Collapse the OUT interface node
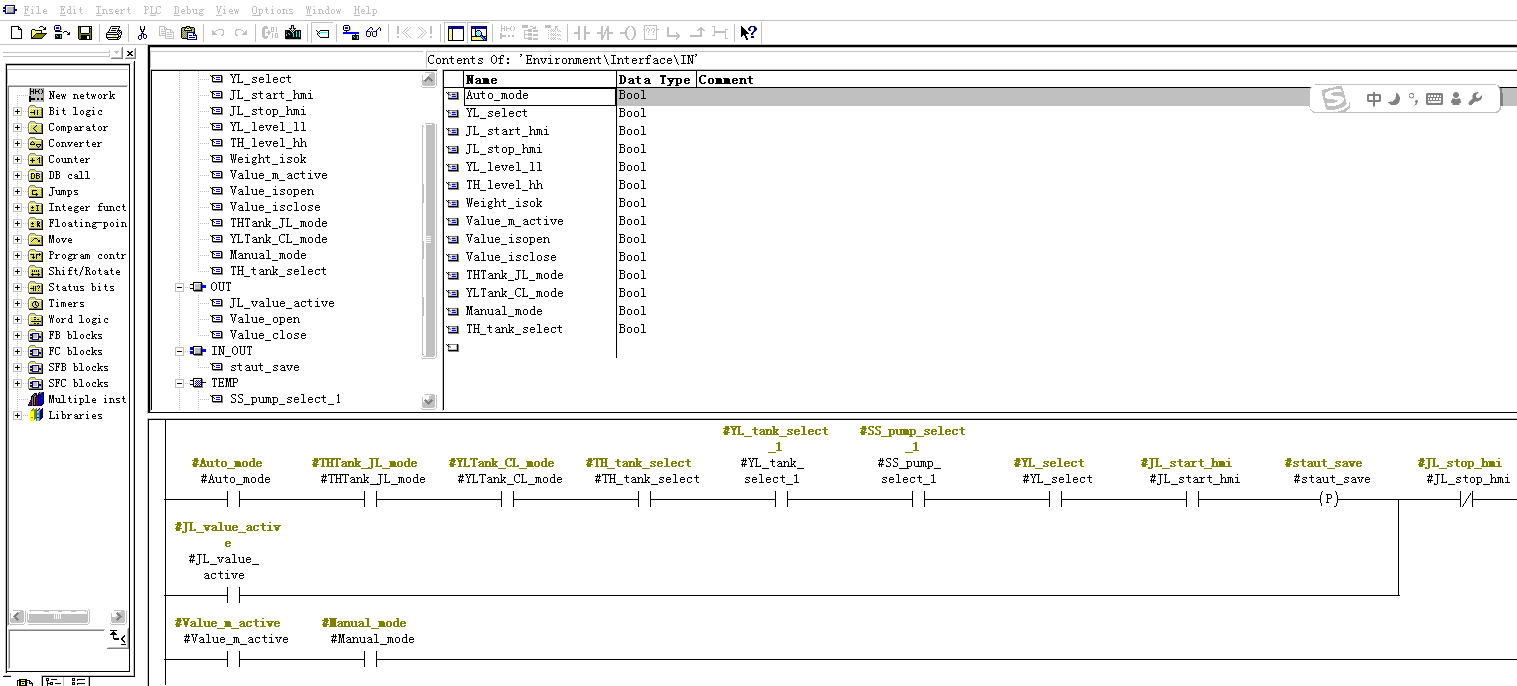The image size is (1517, 686). click(x=180, y=287)
